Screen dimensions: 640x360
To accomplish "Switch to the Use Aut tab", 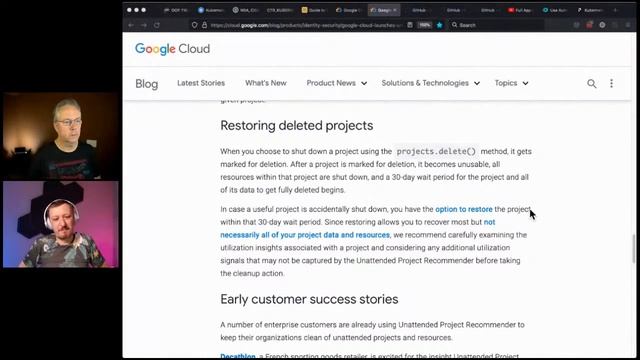I will pos(555,10).
